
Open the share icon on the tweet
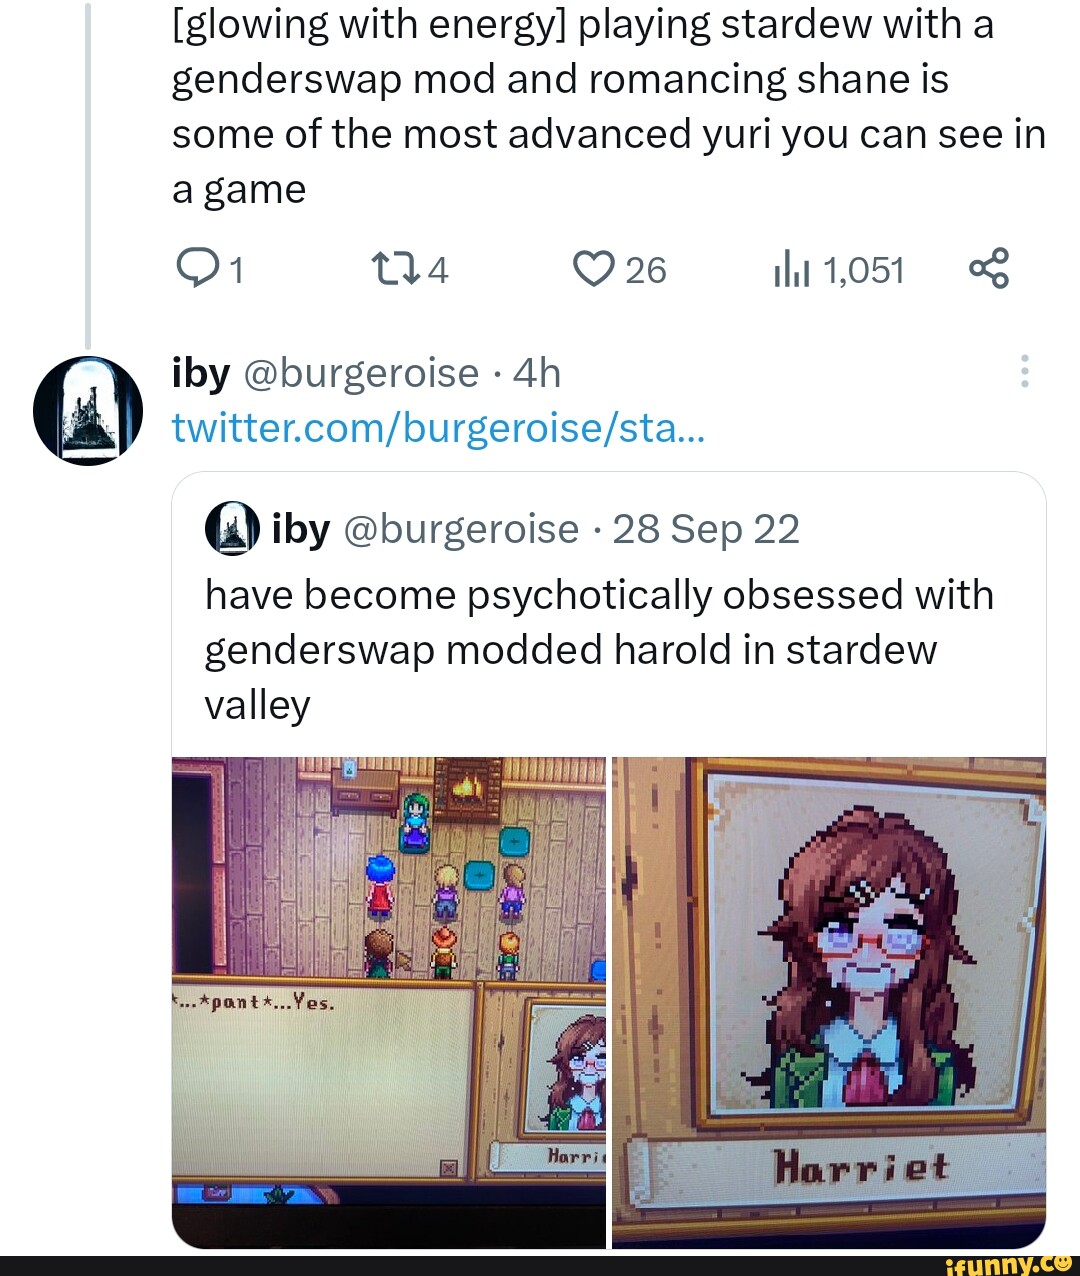point(989,269)
